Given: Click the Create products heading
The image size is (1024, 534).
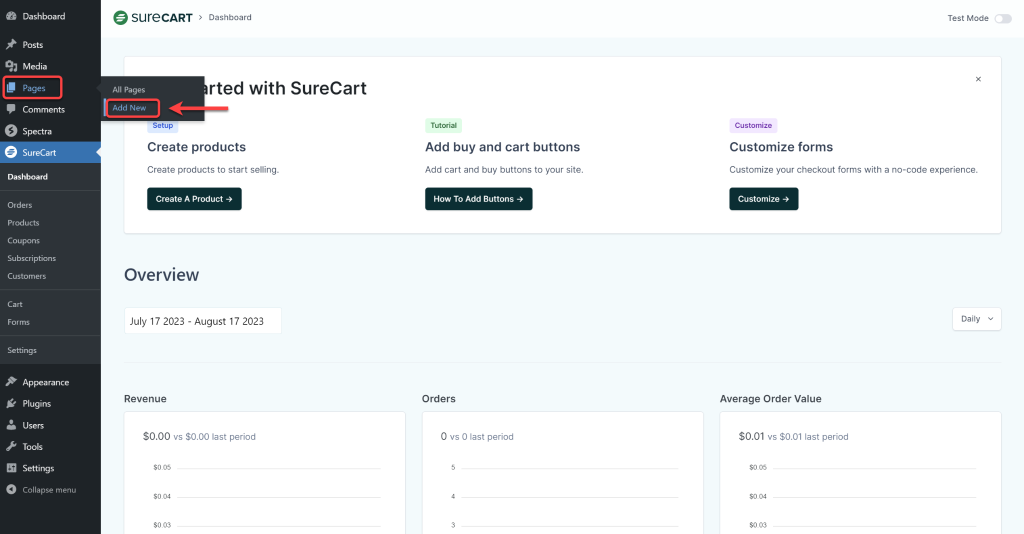Looking at the screenshot, I should click(x=197, y=147).
